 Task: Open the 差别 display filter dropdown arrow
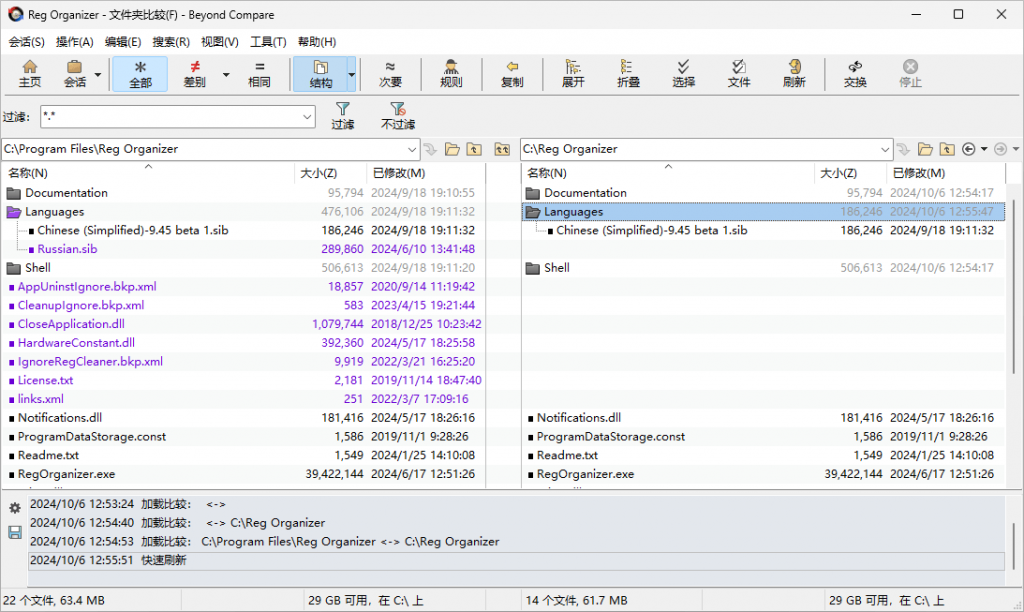(226, 74)
